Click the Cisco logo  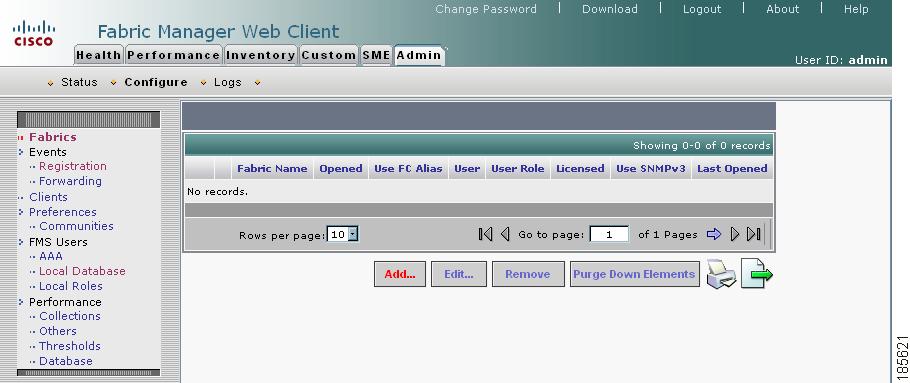point(34,33)
